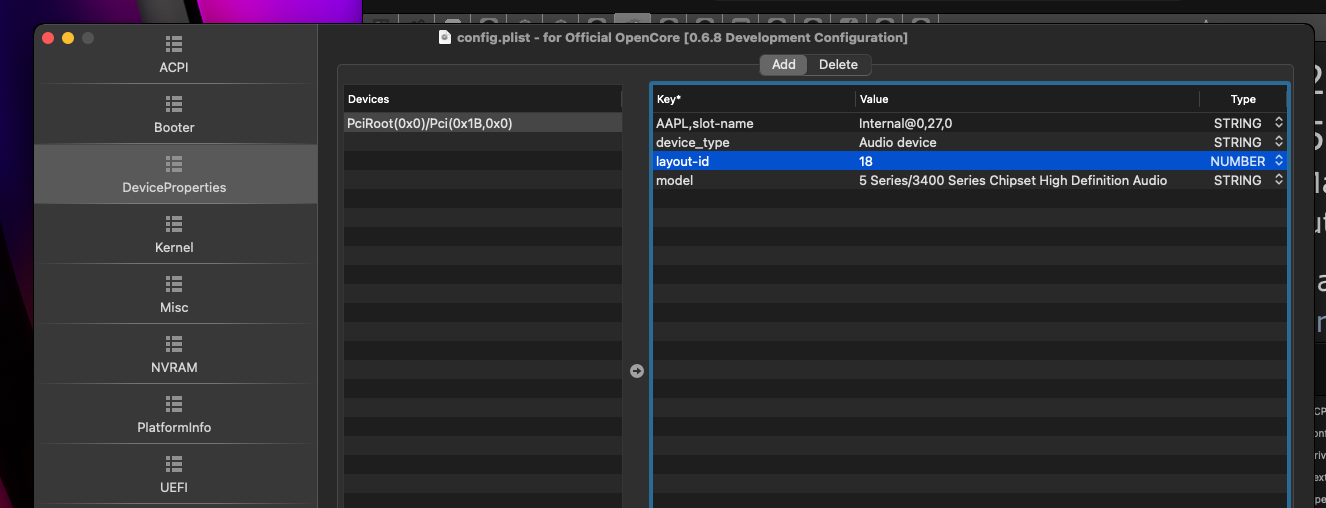This screenshot has width=1326, height=508.
Task: Sort by the Value column header
Action: [x=1027, y=99]
